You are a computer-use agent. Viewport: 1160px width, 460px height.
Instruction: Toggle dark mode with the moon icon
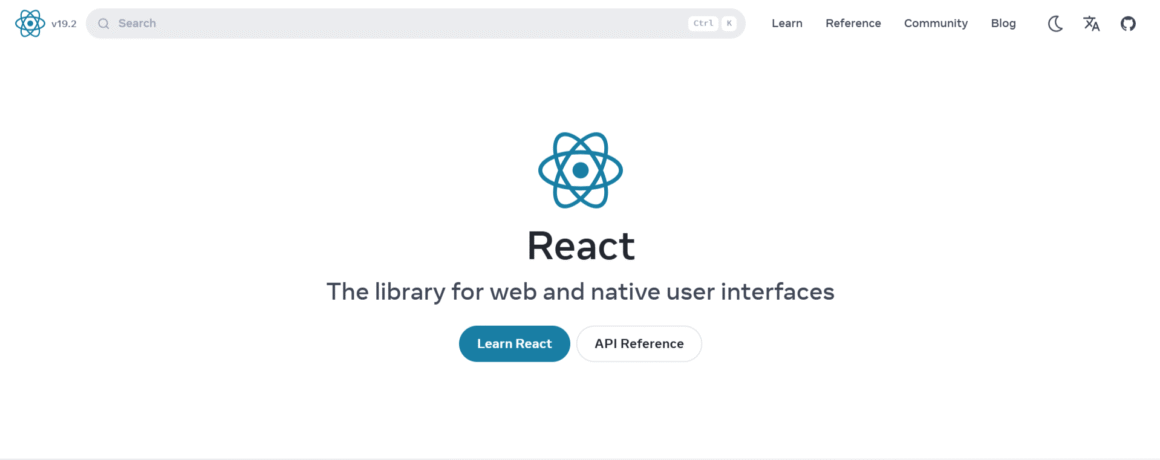click(1055, 24)
